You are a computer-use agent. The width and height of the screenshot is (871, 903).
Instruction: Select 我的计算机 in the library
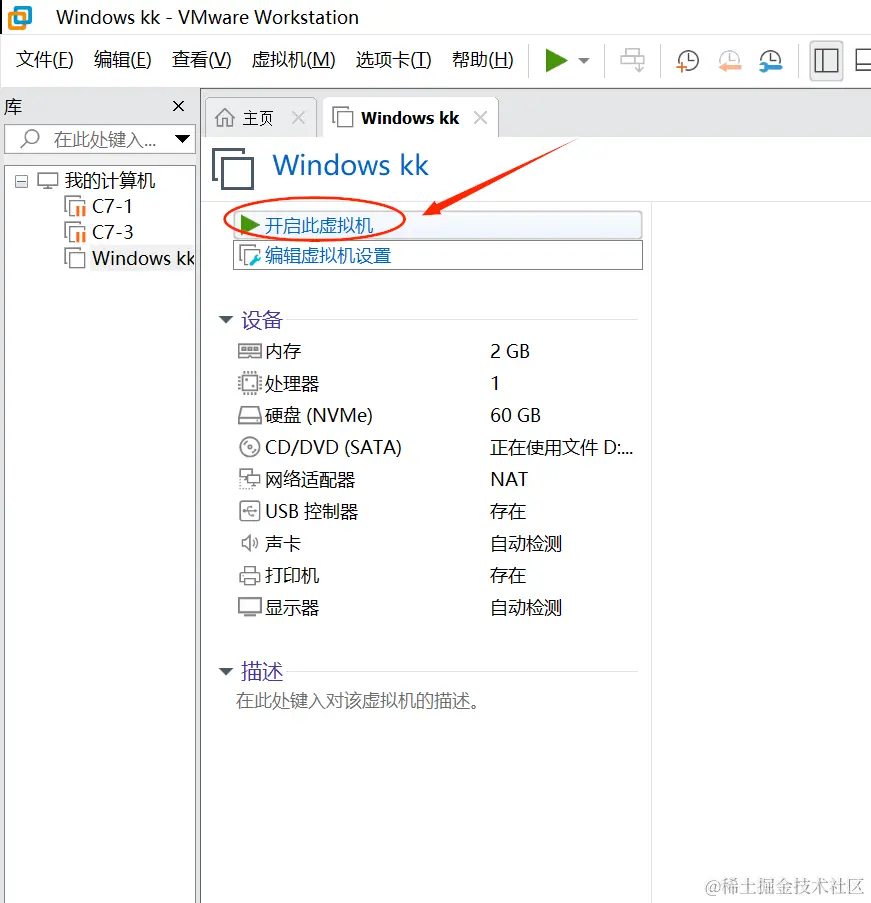pos(109,181)
